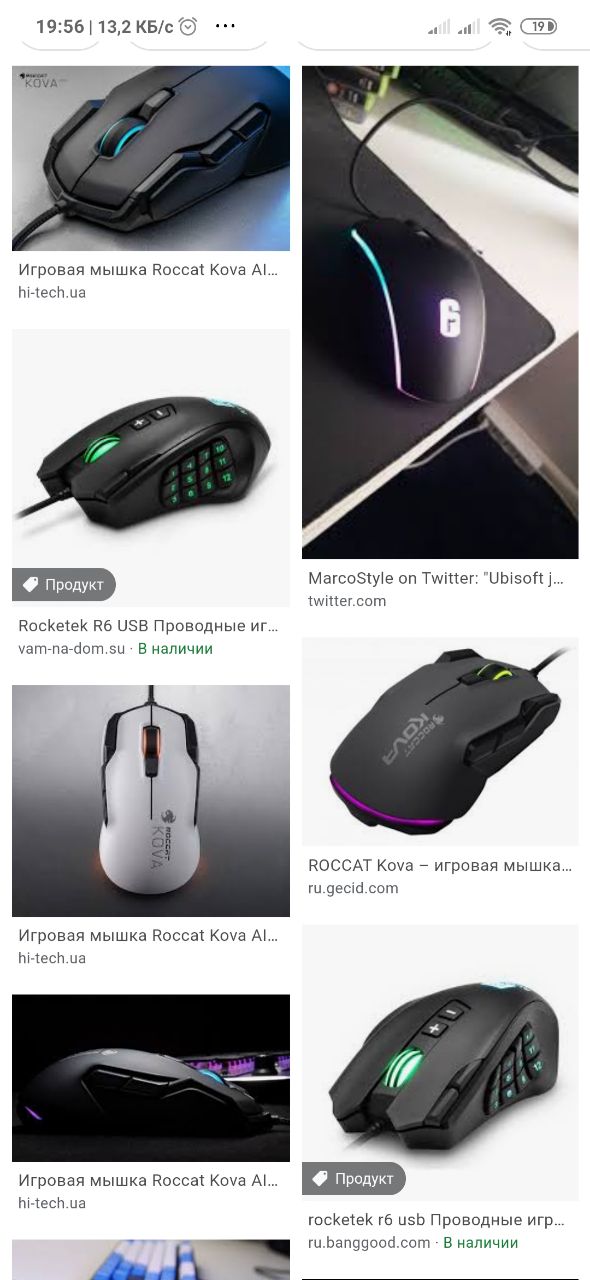Tap the «Продукт» tag on Rocketek R6 image
This screenshot has width=590, height=1280.
64,585
